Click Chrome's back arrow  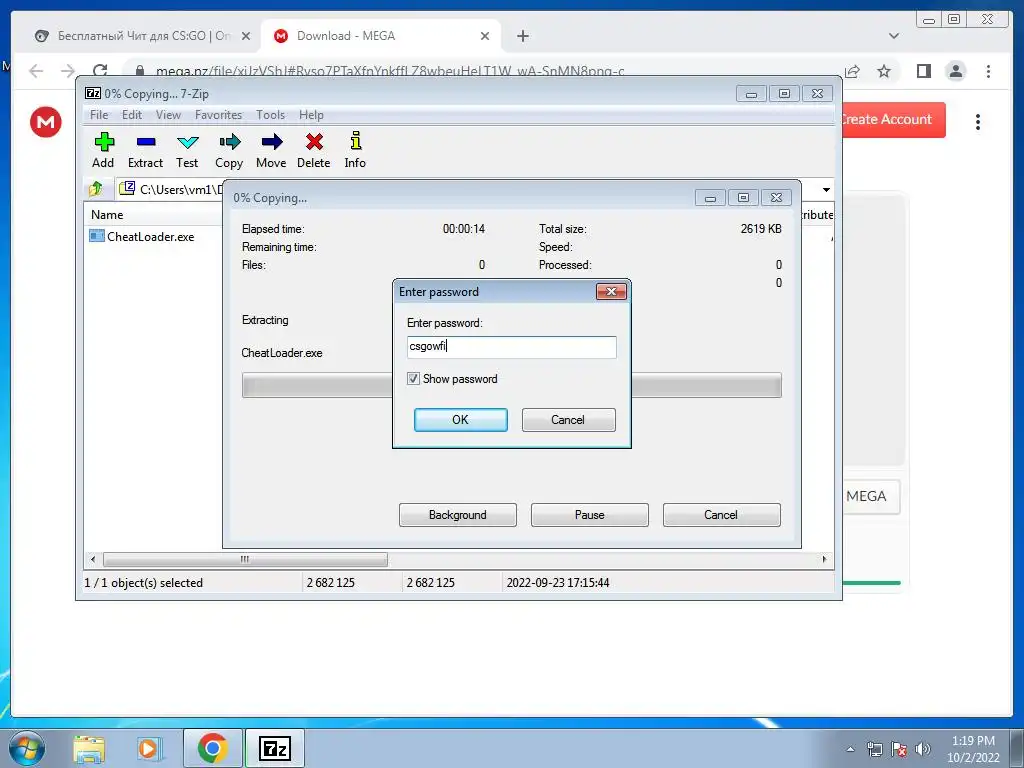(36, 71)
